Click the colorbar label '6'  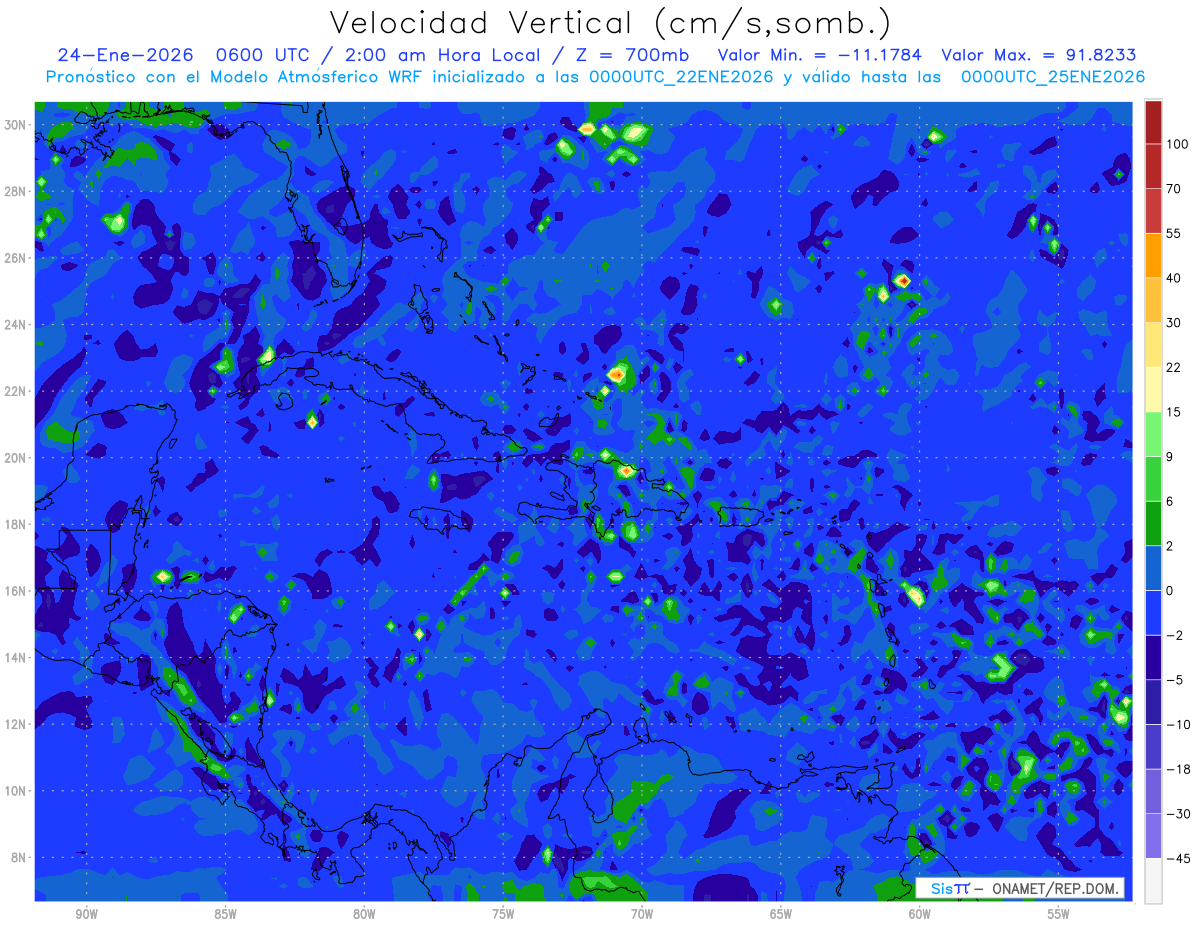[1169, 501]
